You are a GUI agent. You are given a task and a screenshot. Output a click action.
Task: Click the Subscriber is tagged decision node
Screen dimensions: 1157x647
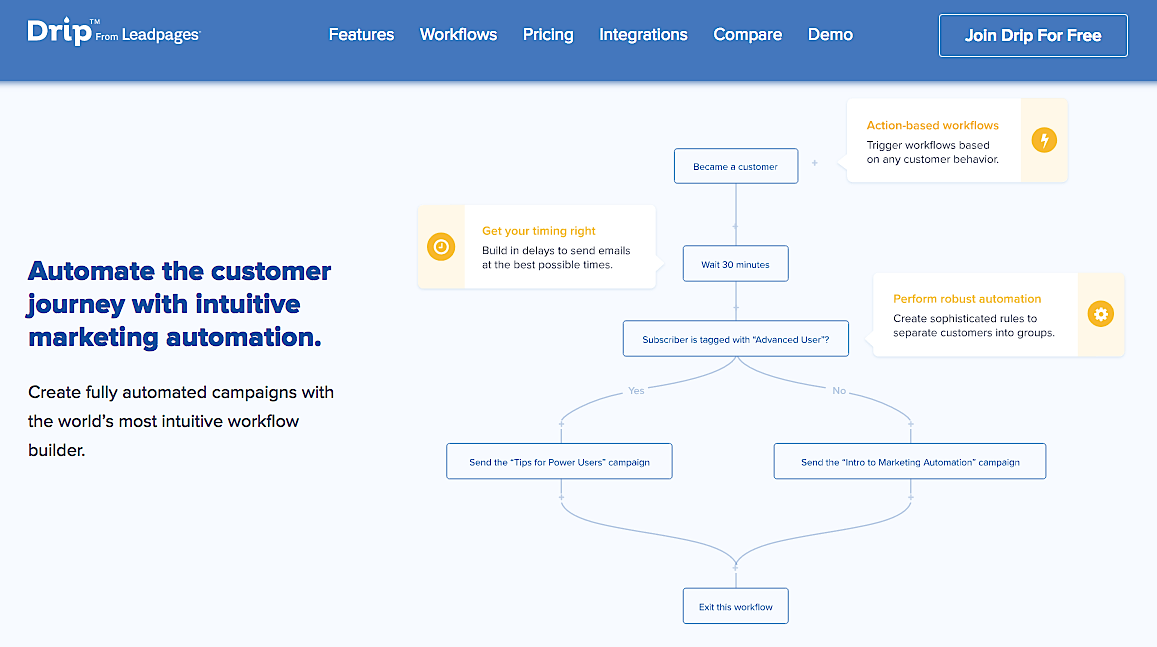point(736,339)
